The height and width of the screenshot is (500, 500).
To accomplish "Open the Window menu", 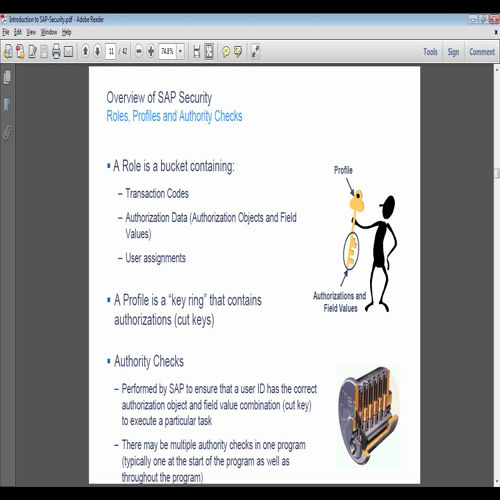I will tap(49, 32).
